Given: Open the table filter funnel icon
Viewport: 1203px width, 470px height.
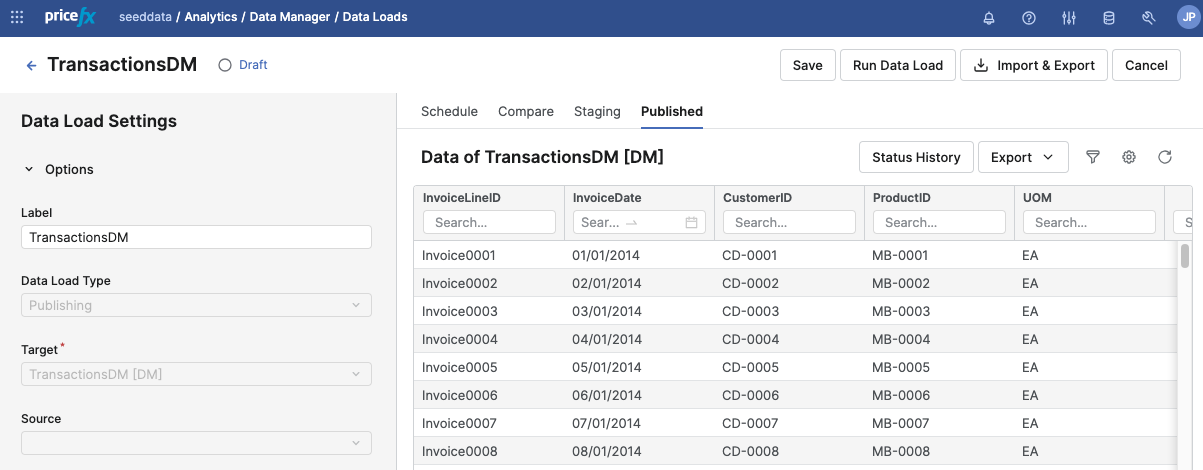Looking at the screenshot, I should point(1093,157).
